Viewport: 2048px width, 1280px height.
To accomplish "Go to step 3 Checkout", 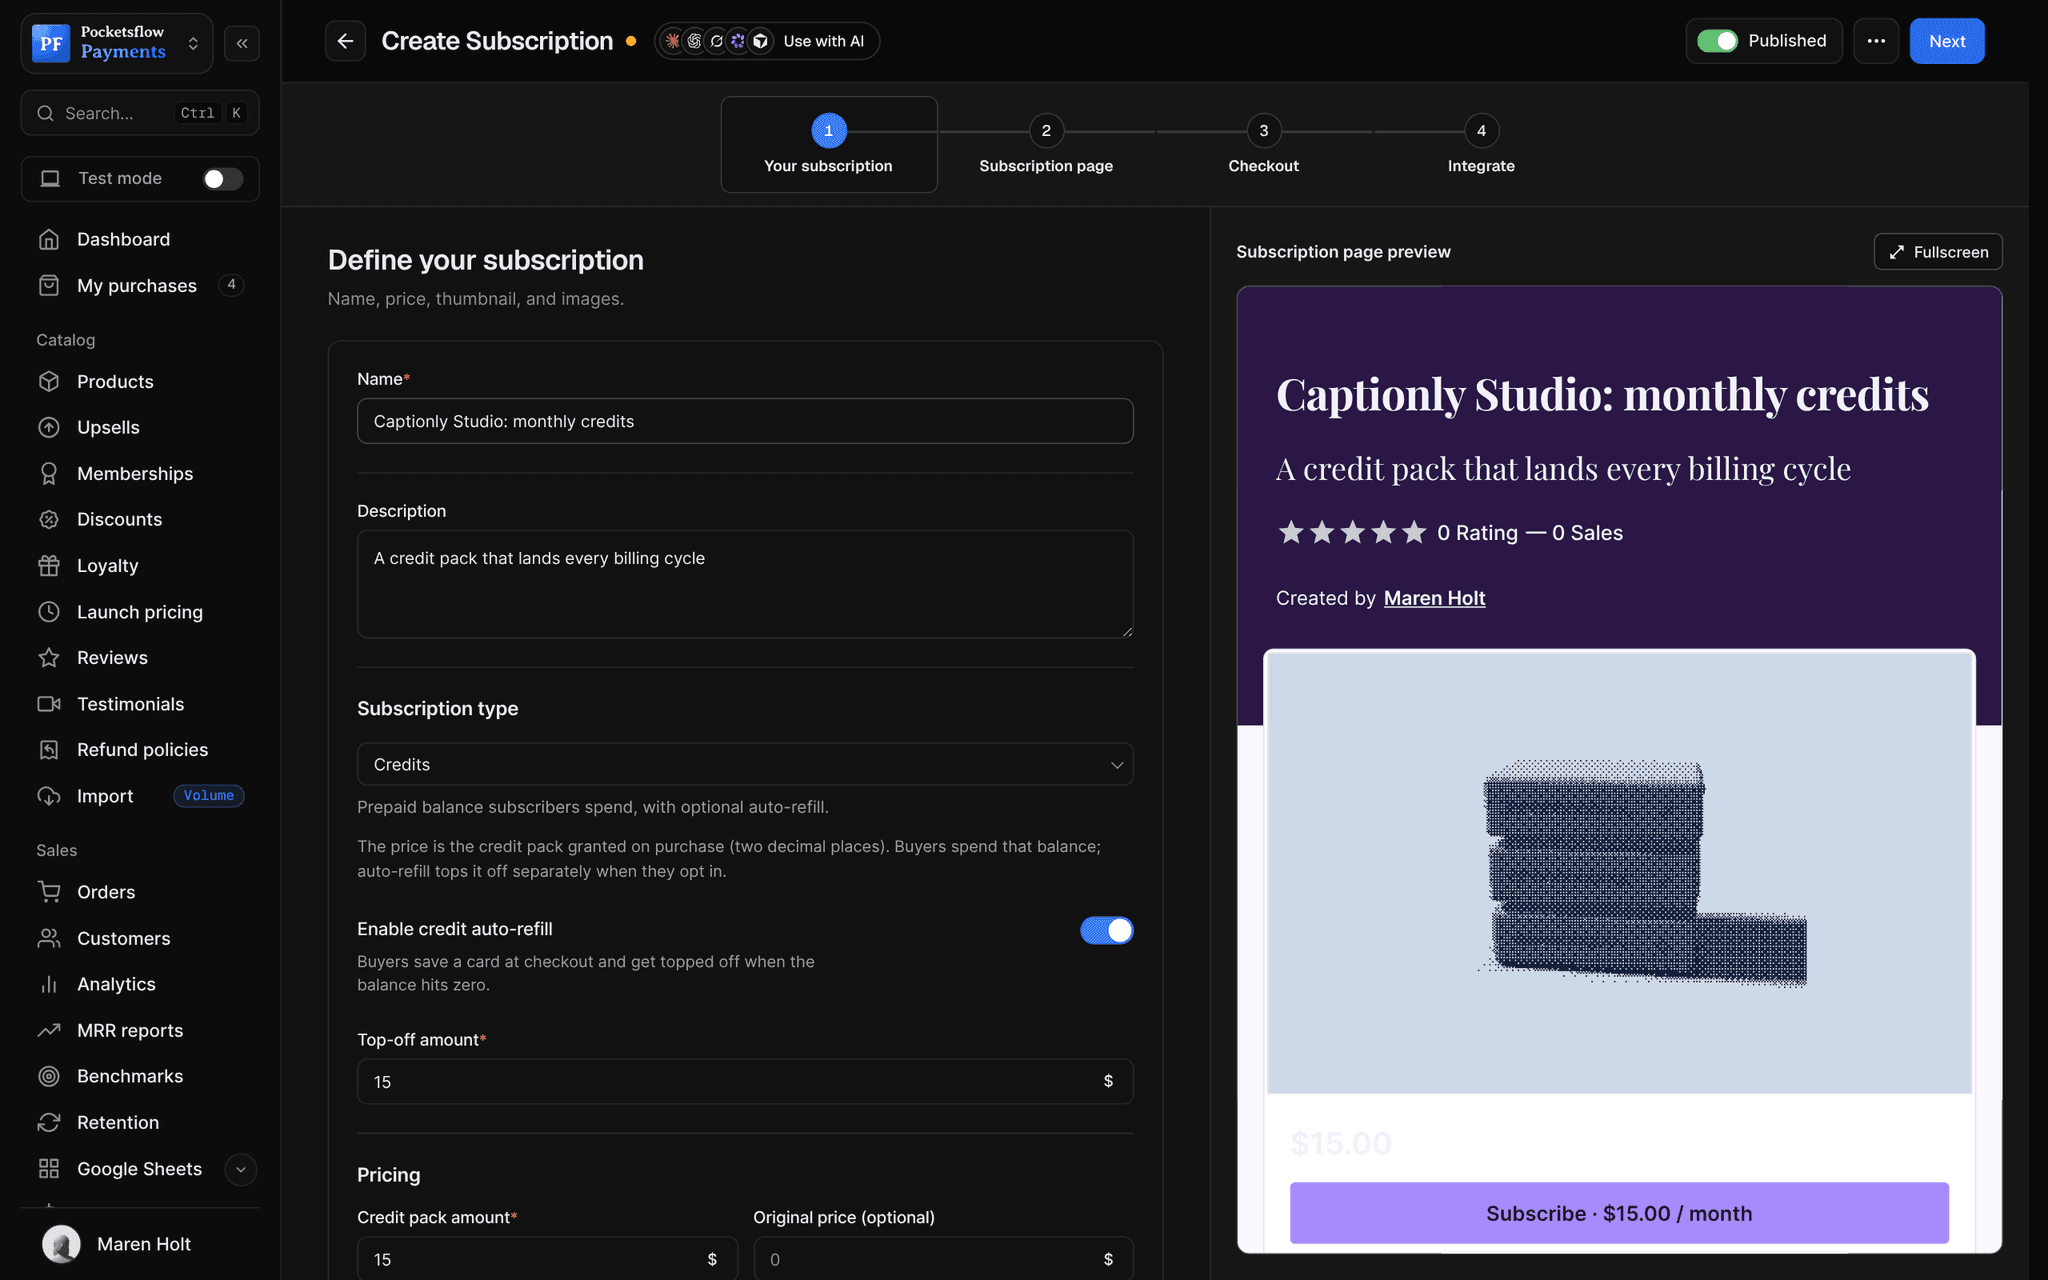I will pos(1263,145).
